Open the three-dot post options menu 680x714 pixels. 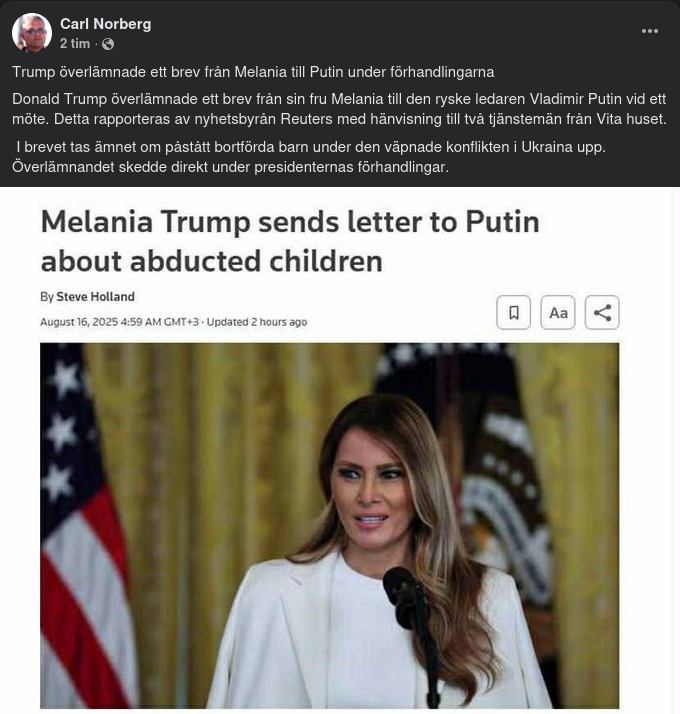(649, 31)
